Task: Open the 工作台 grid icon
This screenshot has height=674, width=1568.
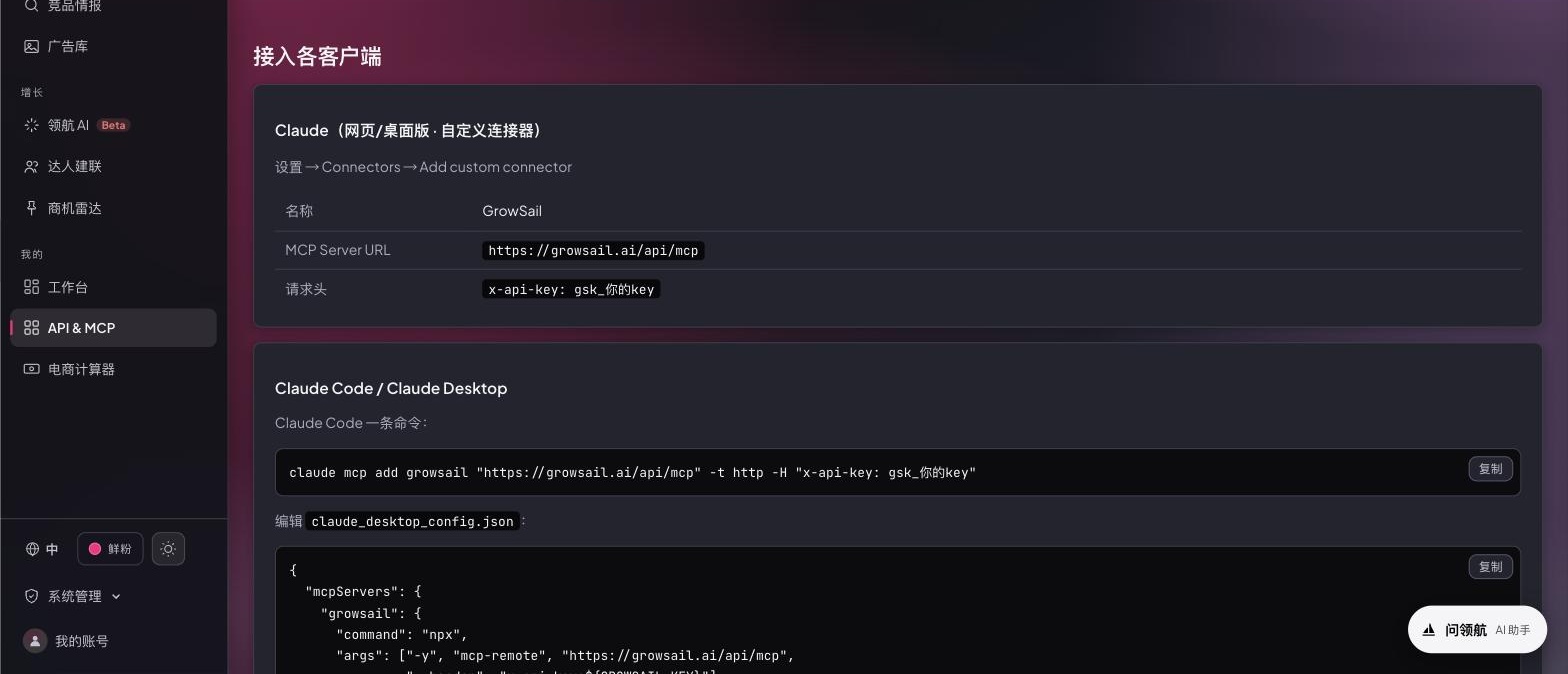Action: tap(31, 287)
